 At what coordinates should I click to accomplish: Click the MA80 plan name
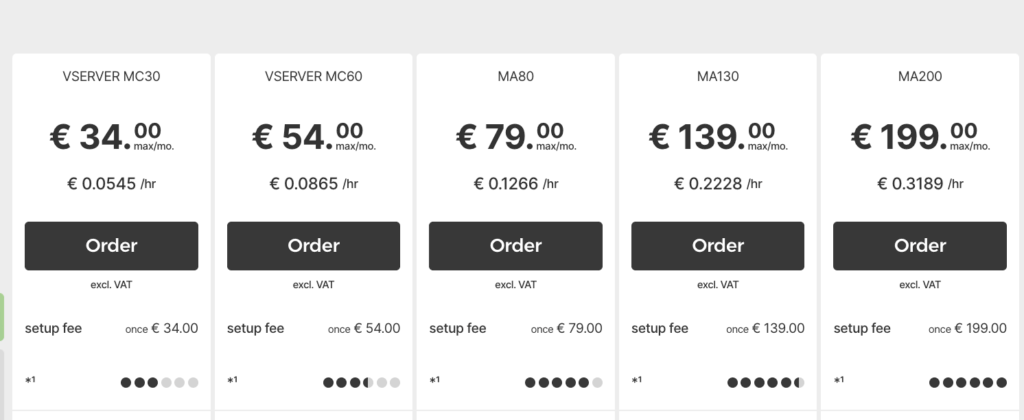(x=515, y=76)
